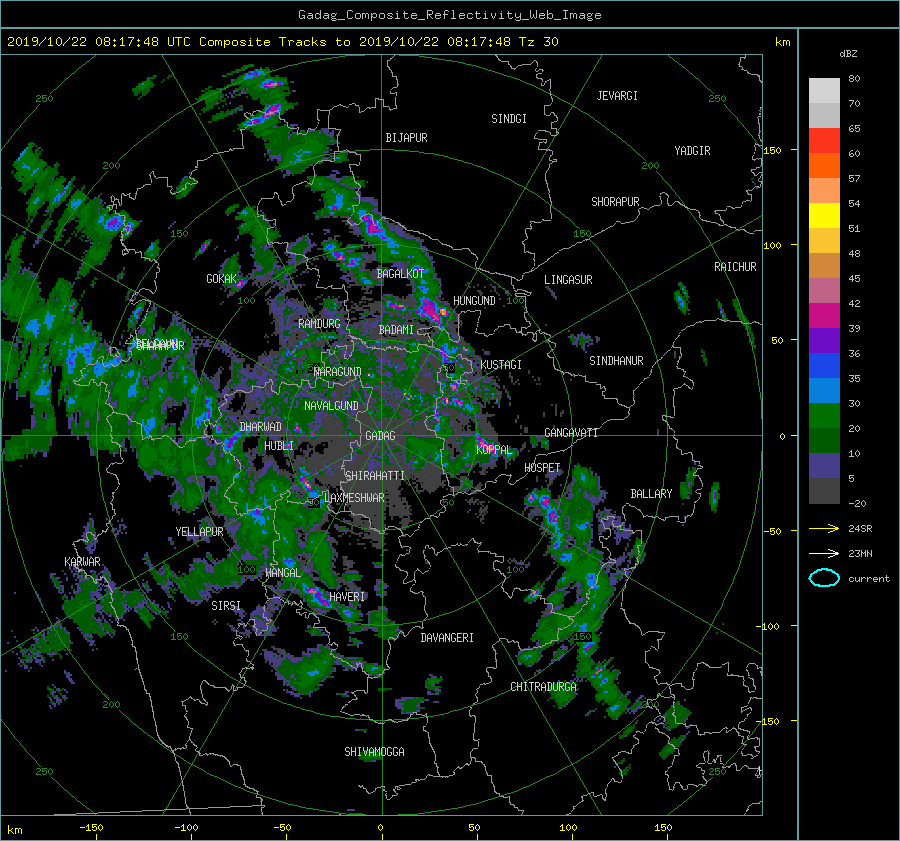Click the HUNGUND city label
Image resolution: width=900 pixels, height=841 pixels.
474,301
